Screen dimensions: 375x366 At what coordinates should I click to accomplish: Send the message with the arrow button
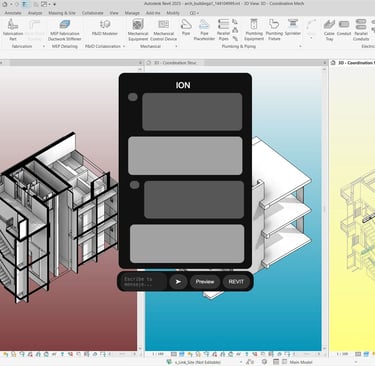[x=178, y=282]
